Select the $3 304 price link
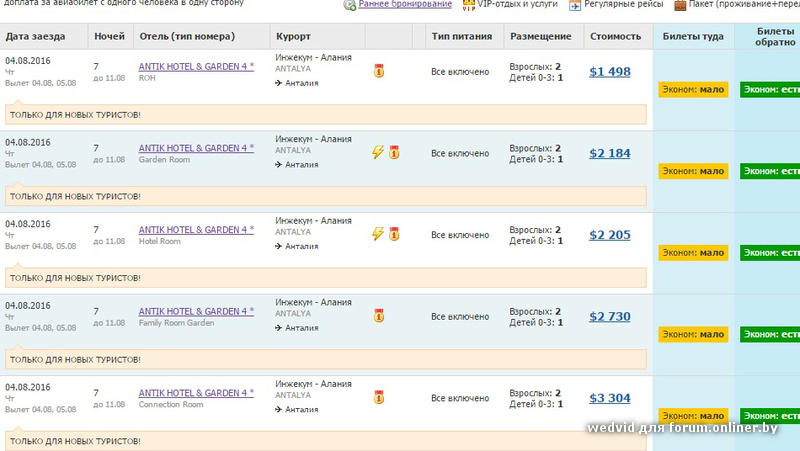This screenshot has height=451, width=800. pos(610,398)
